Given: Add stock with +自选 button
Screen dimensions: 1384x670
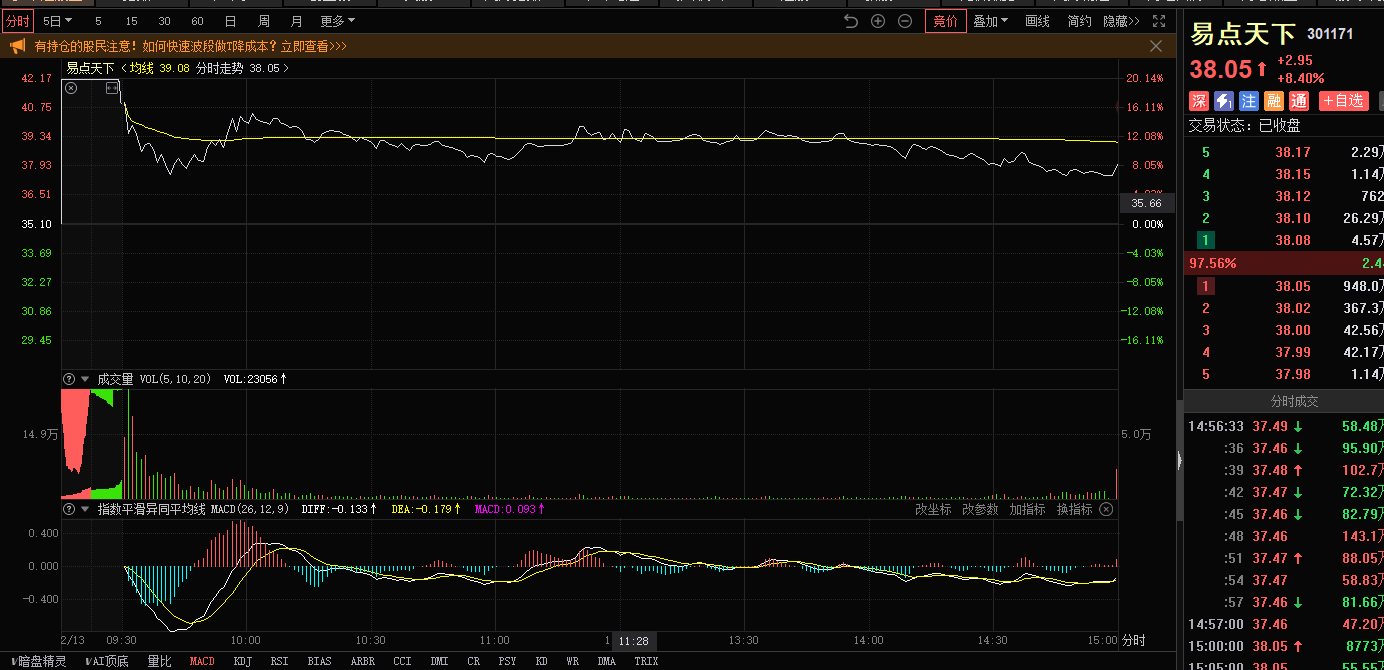Looking at the screenshot, I should click(1343, 101).
